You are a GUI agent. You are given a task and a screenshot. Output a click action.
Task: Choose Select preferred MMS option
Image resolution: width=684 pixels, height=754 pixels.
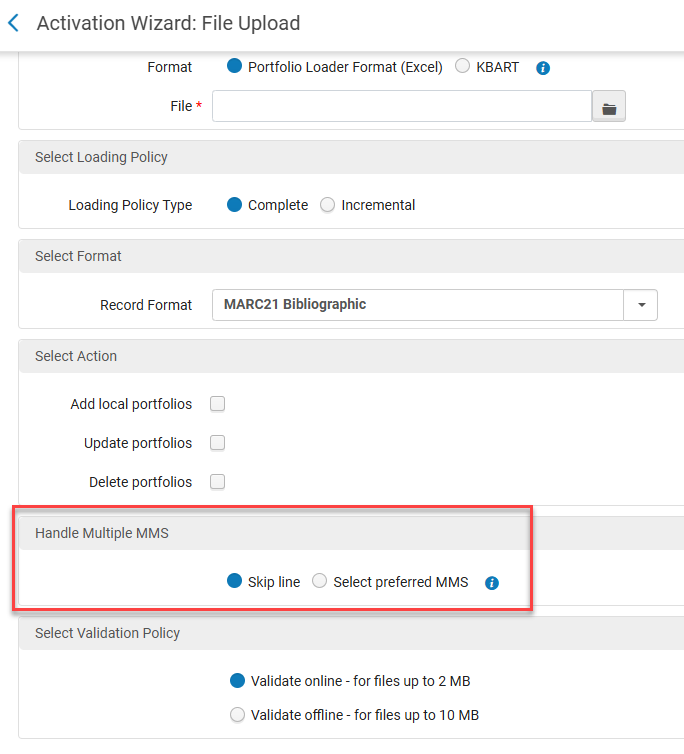click(x=320, y=582)
